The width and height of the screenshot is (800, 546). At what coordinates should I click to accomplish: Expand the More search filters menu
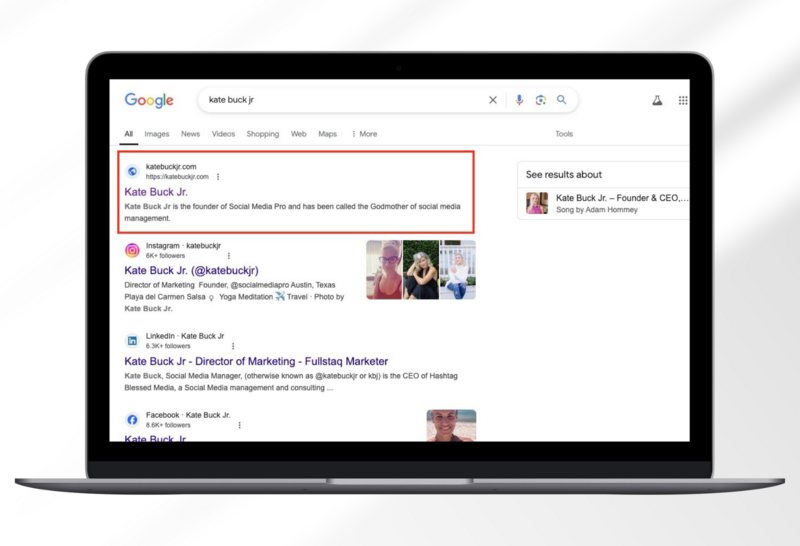tap(365, 134)
